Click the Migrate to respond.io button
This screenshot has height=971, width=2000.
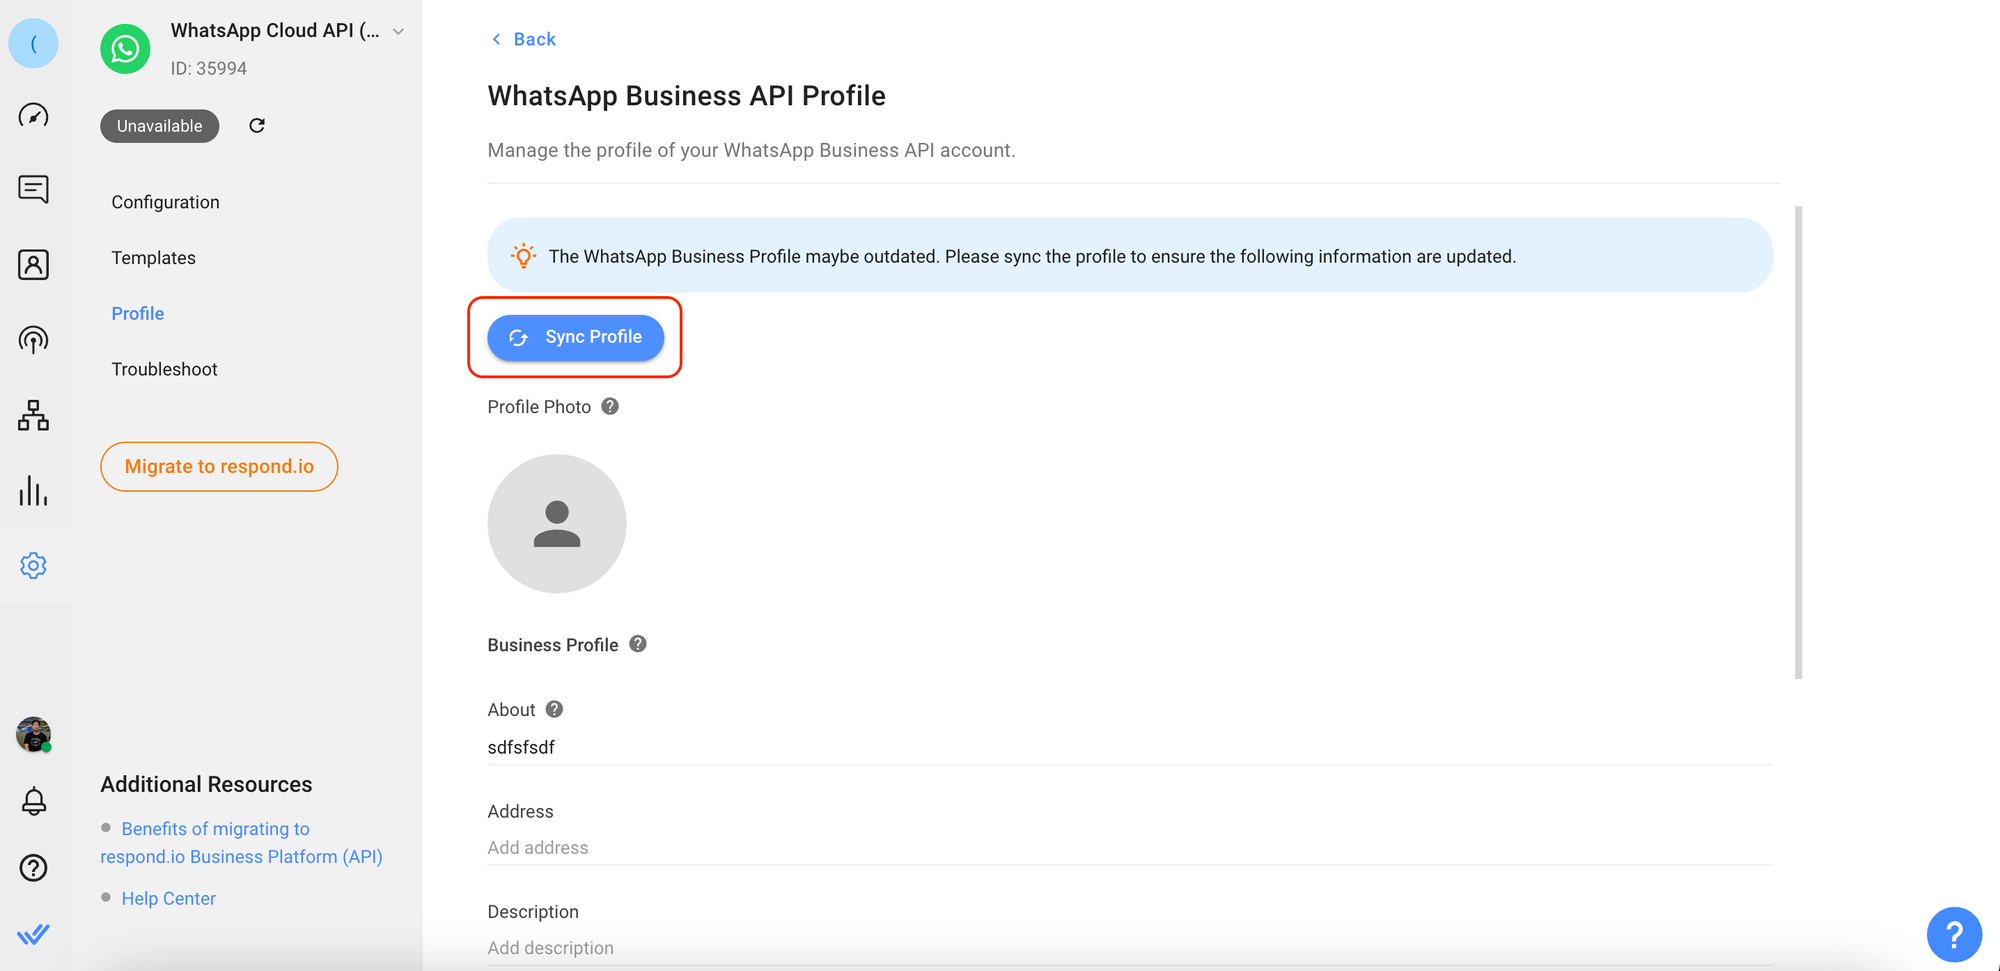coord(219,466)
